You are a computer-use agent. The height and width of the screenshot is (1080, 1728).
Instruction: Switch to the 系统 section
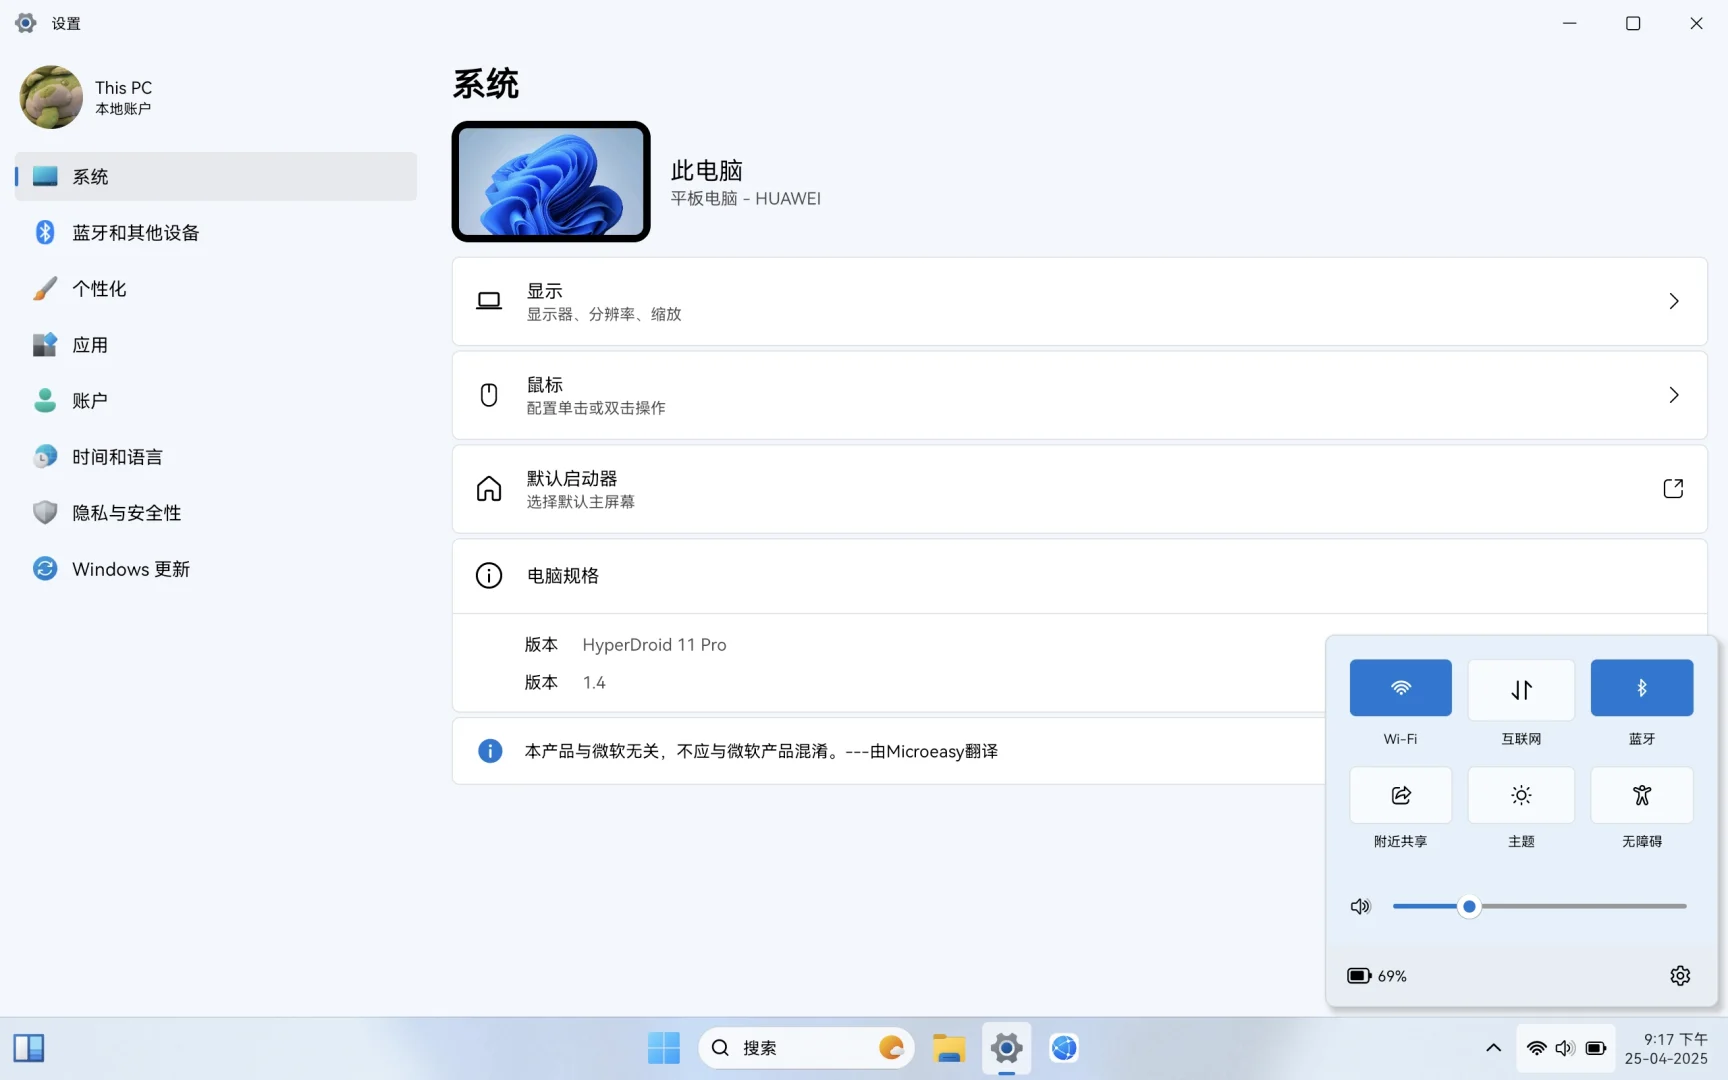pos(91,176)
